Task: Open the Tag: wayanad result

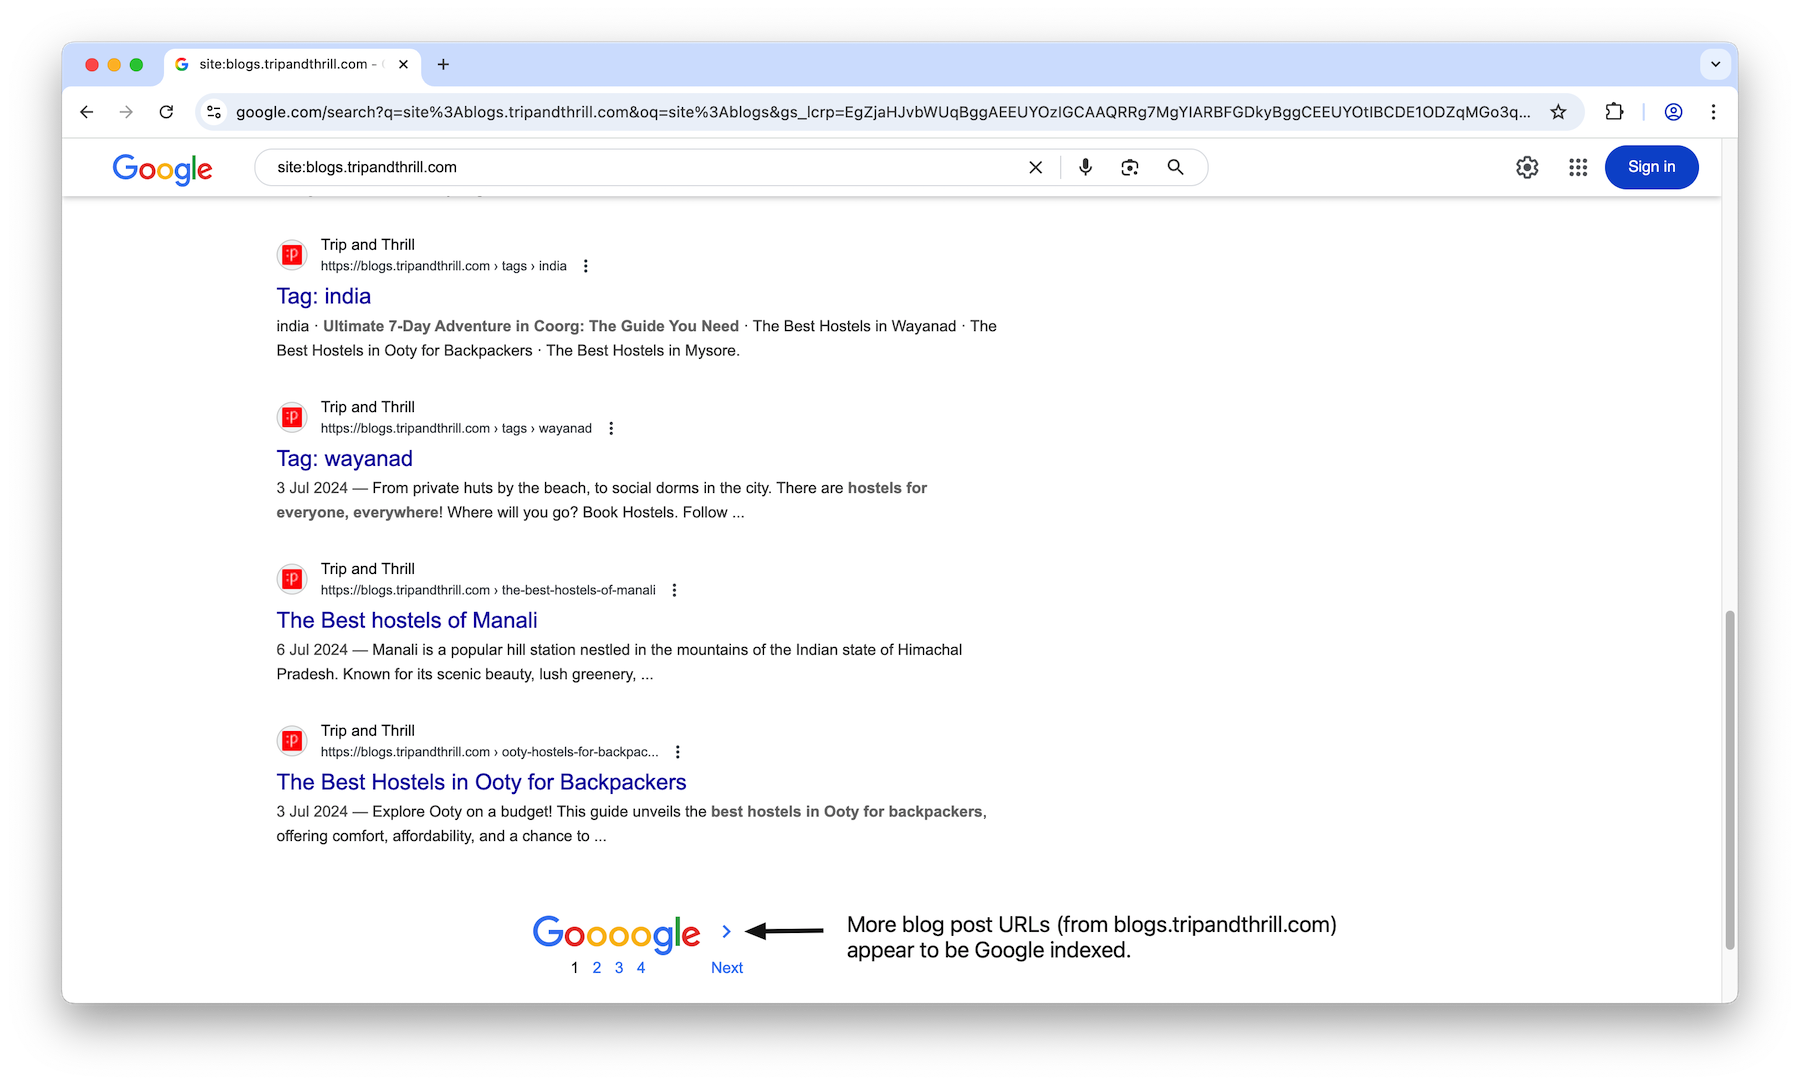Action: pos(344,458)
